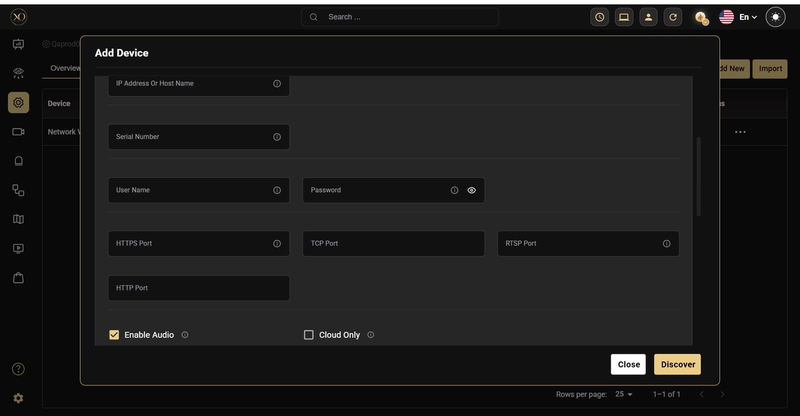Select the highlighted device settings sidebar icon
This screenshot has height=416, width=800.
point(18,103)
